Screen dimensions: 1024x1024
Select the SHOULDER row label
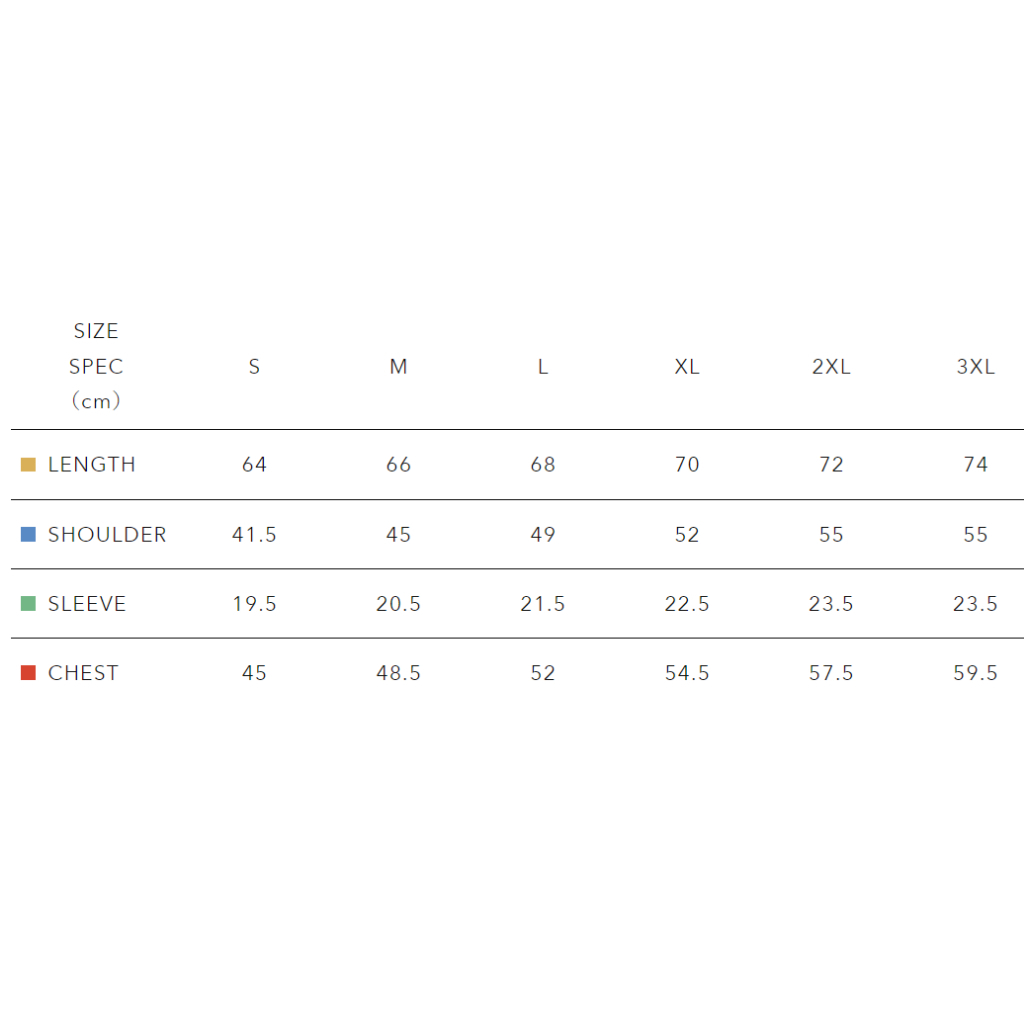[x=107, y=534]
